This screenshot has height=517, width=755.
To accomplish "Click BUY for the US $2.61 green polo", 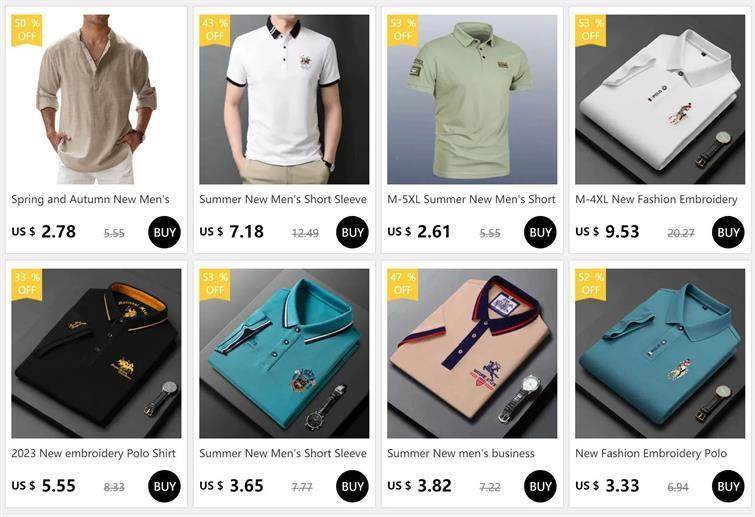I will (x=540, y=233).
